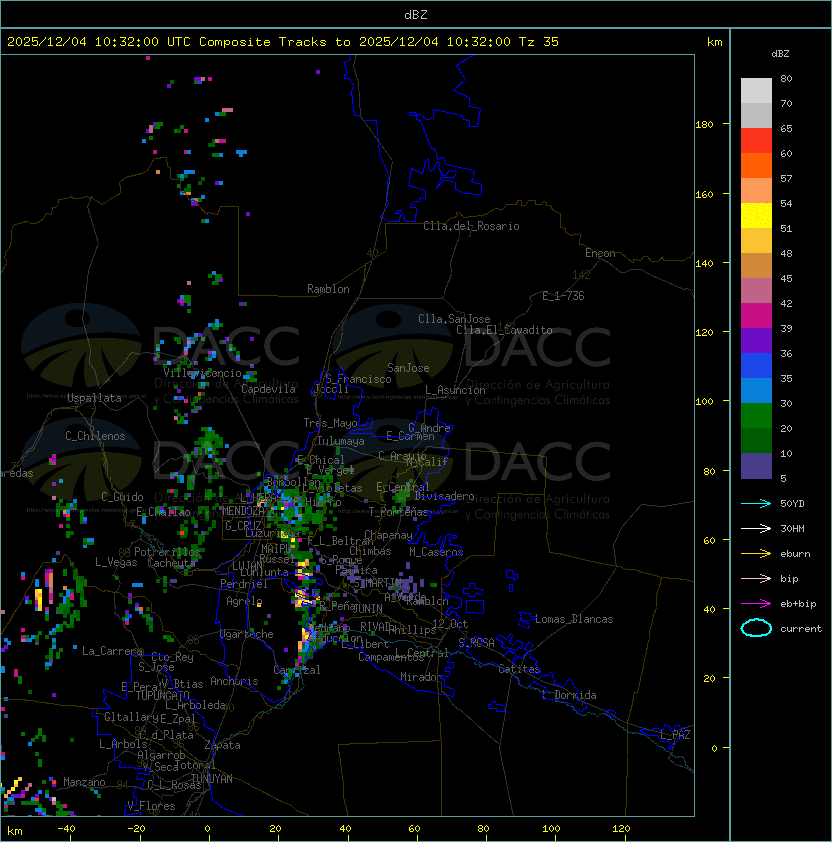Click the Tulumaya map label
Viewport: 832px width, 842px height.
coord(341,441)
